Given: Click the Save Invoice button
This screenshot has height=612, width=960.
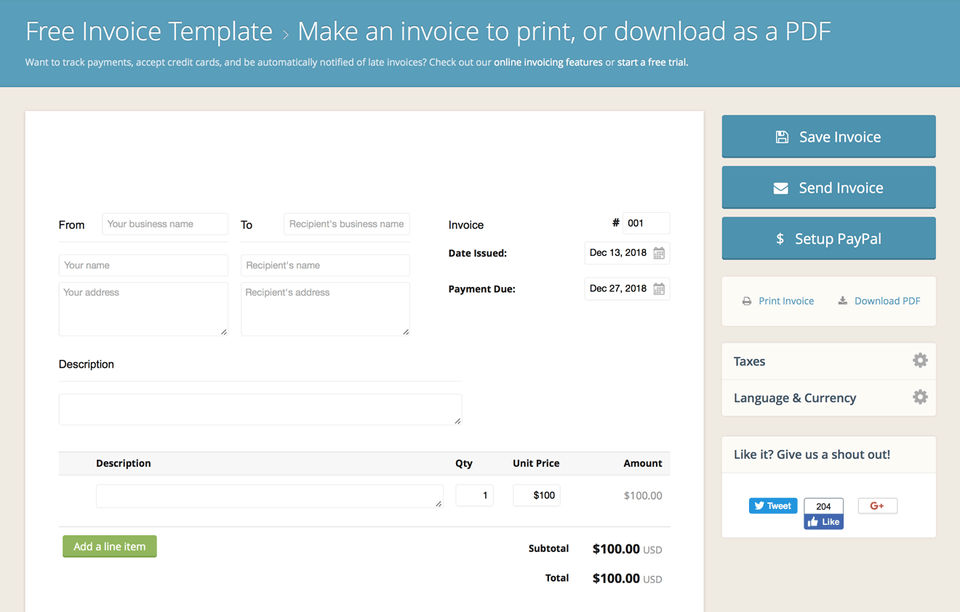Looking at the screenshot, I should click(828, 136).
